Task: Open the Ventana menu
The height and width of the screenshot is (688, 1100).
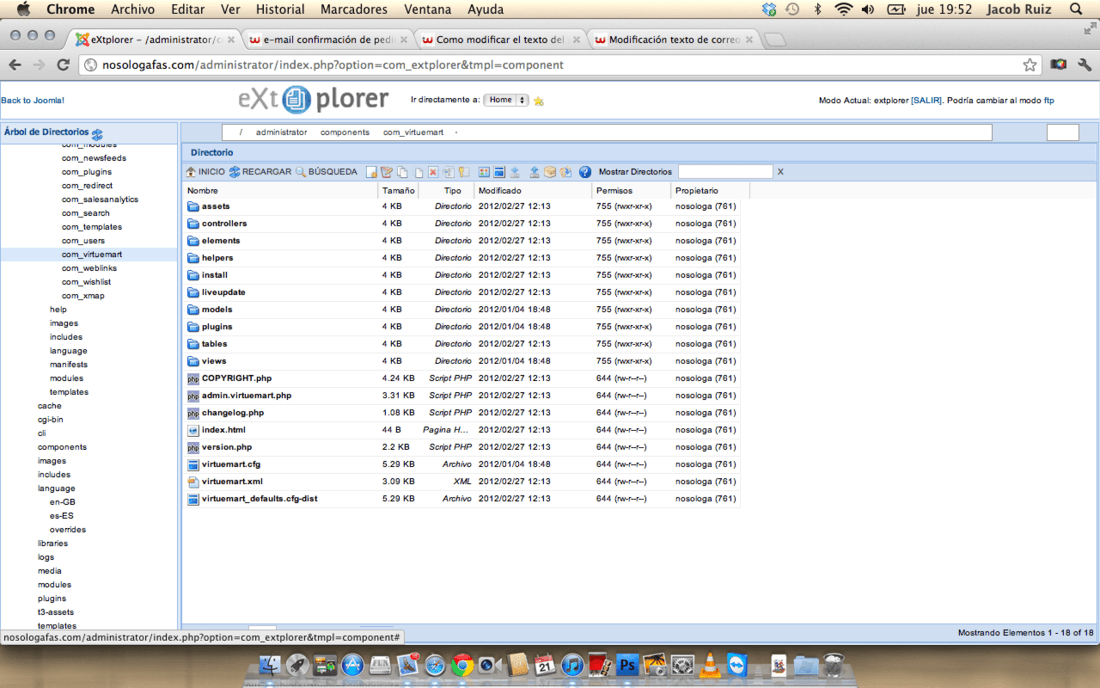Action: [427, 9]
